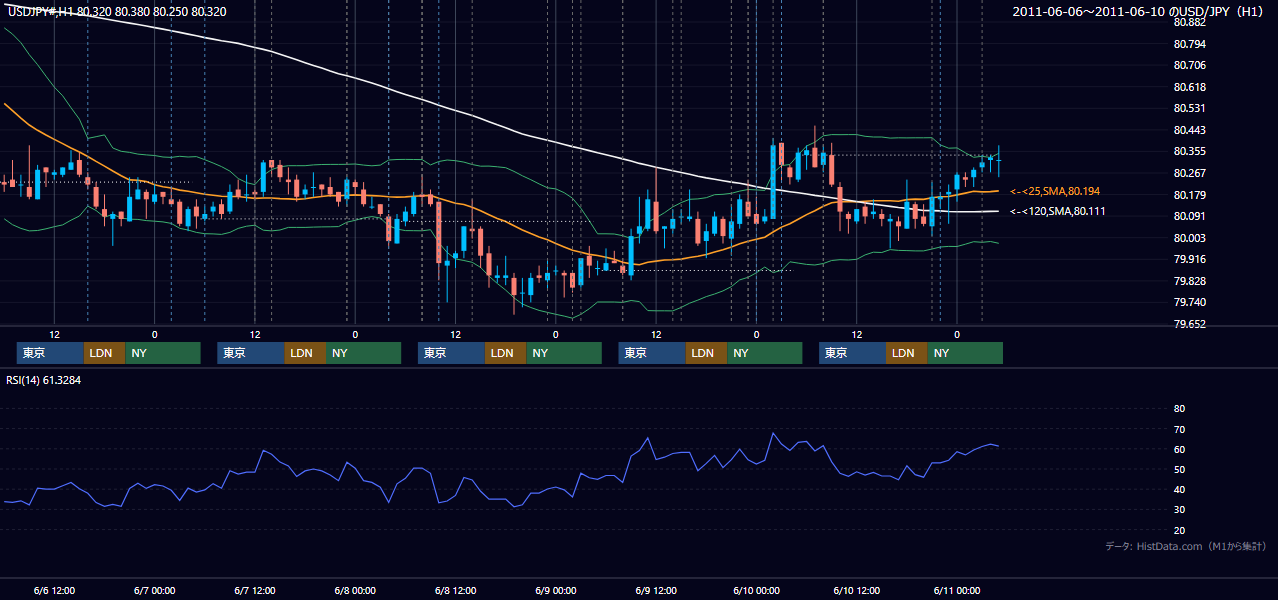Click the LDN session block for 6/10
Viewport: 1278px width, 600px height.
tap(906, 353)
